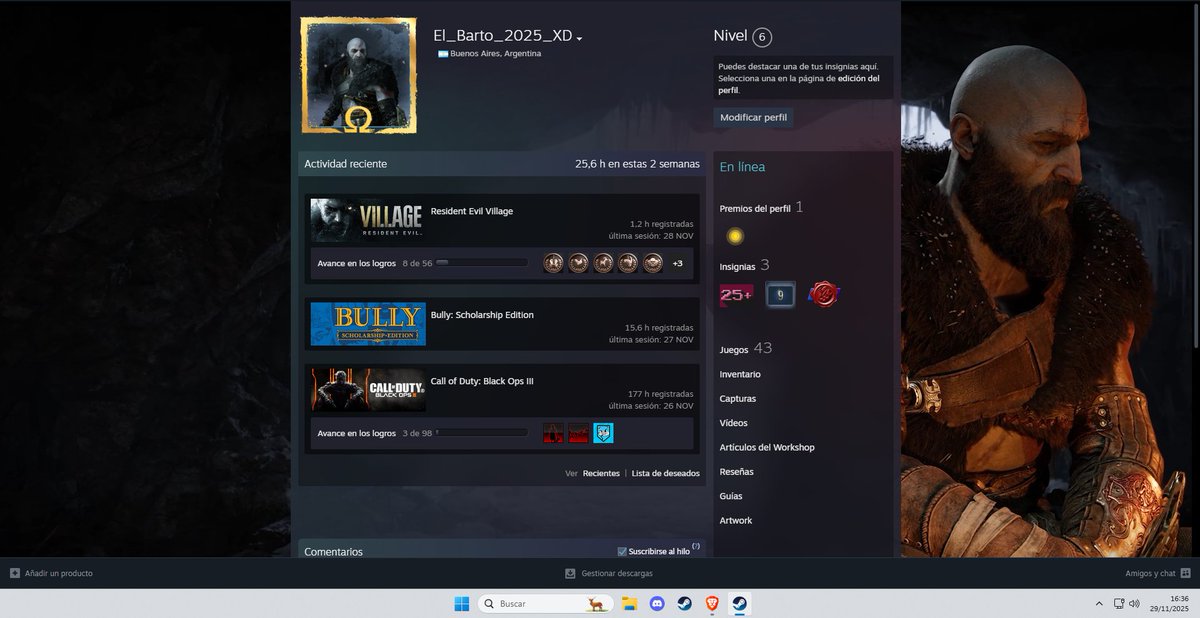
Task: Open the cyan shield Black Ops III achievement
Action: (603, 433)
